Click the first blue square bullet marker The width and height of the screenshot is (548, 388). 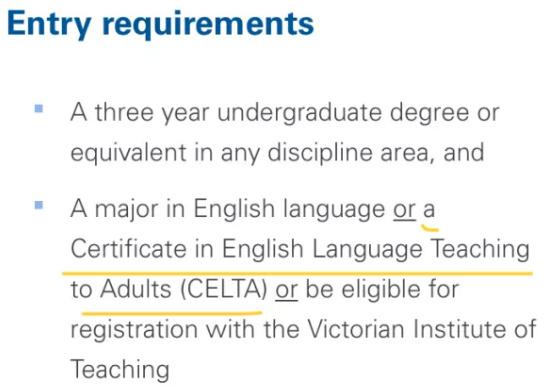click(39, 109)
